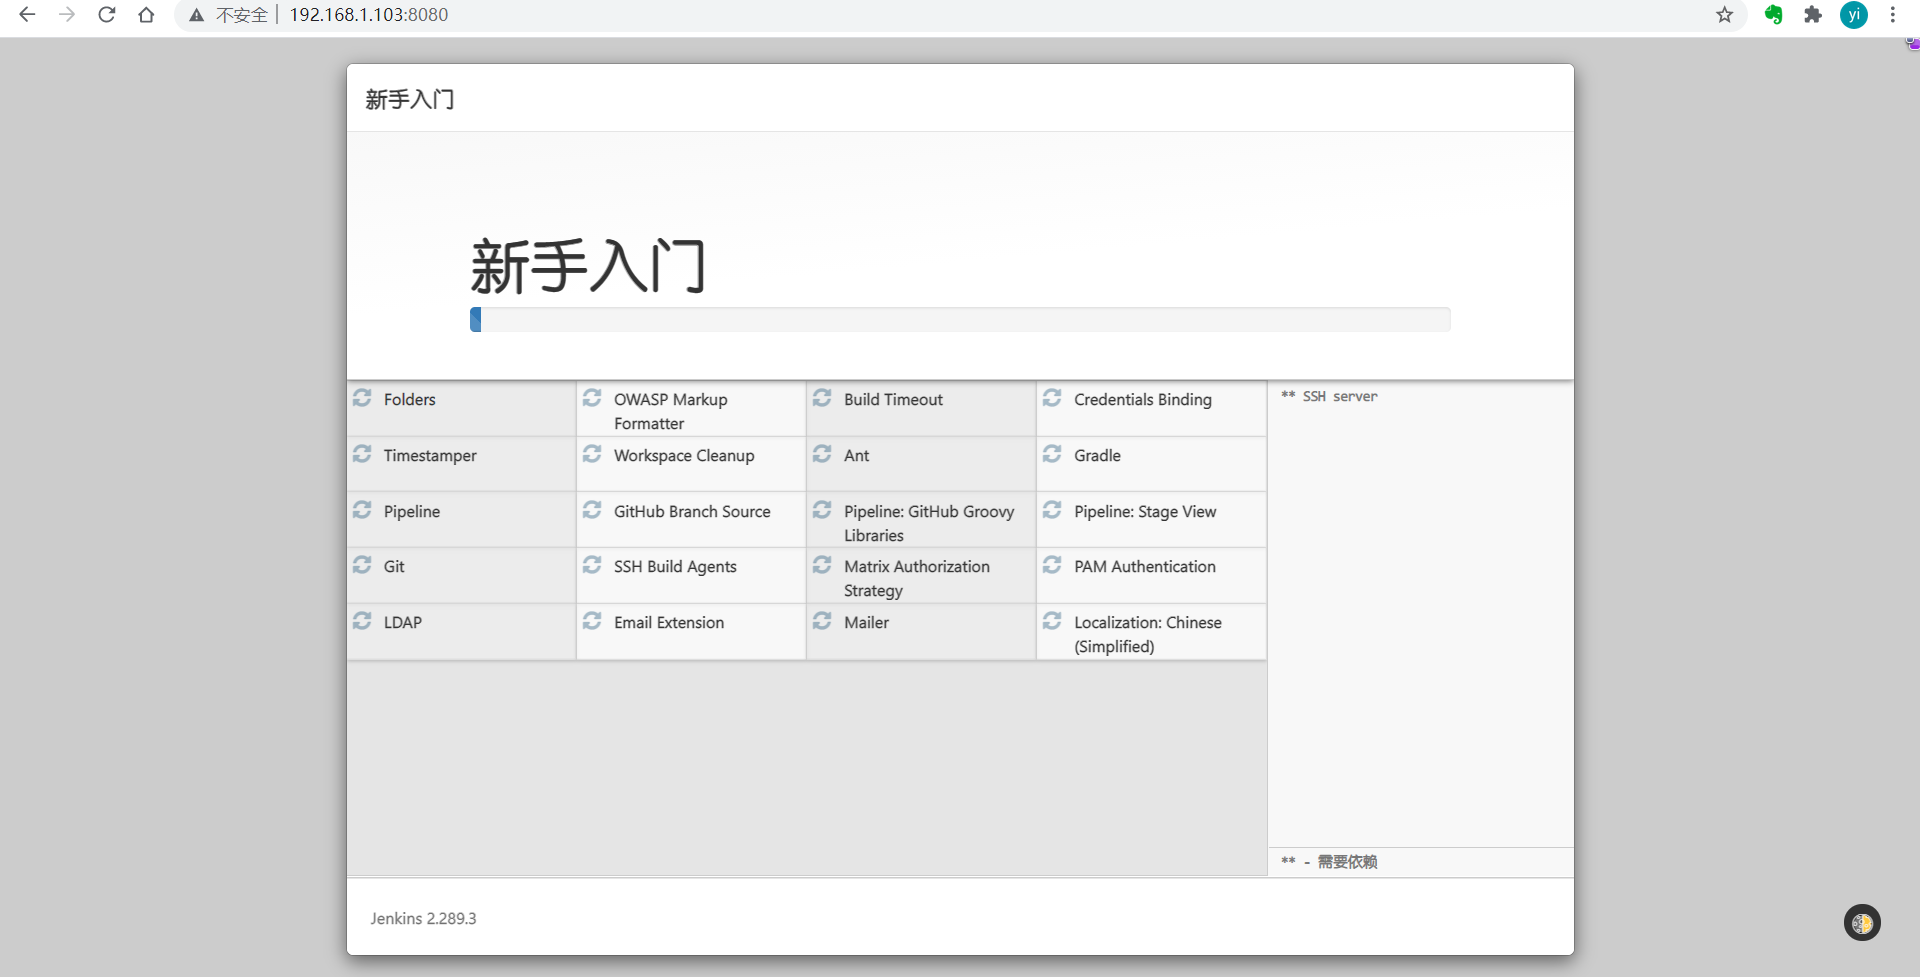Click the Build Timeout label
The width and height of the screenshot is (1920, 977).
tap(893, 400)
